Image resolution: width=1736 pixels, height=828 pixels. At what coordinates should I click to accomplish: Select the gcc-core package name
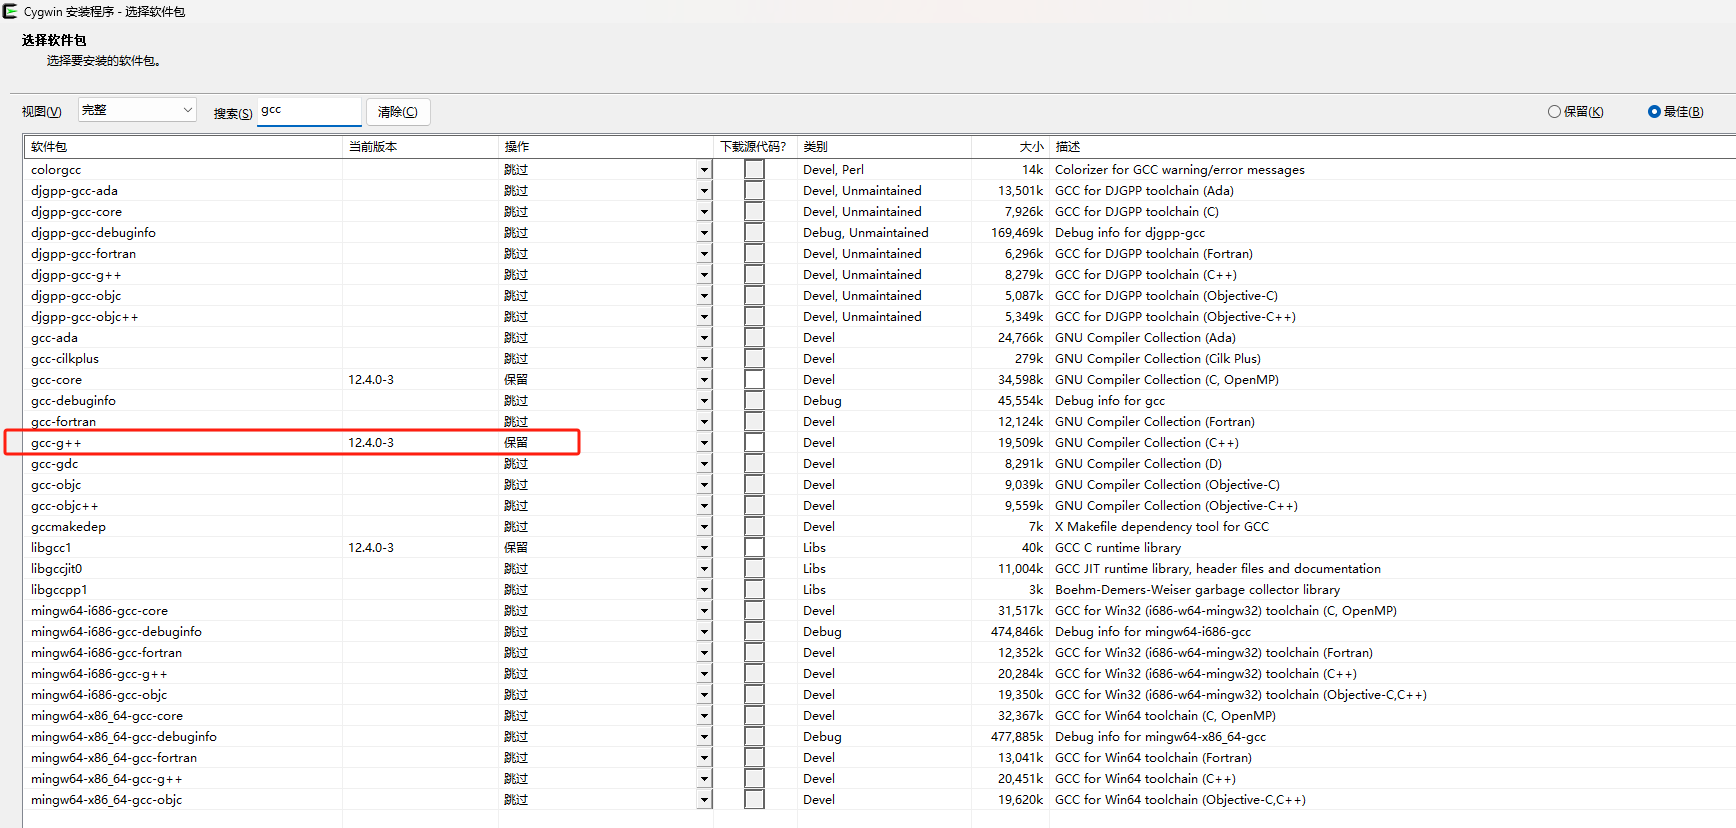pos(56,380)
